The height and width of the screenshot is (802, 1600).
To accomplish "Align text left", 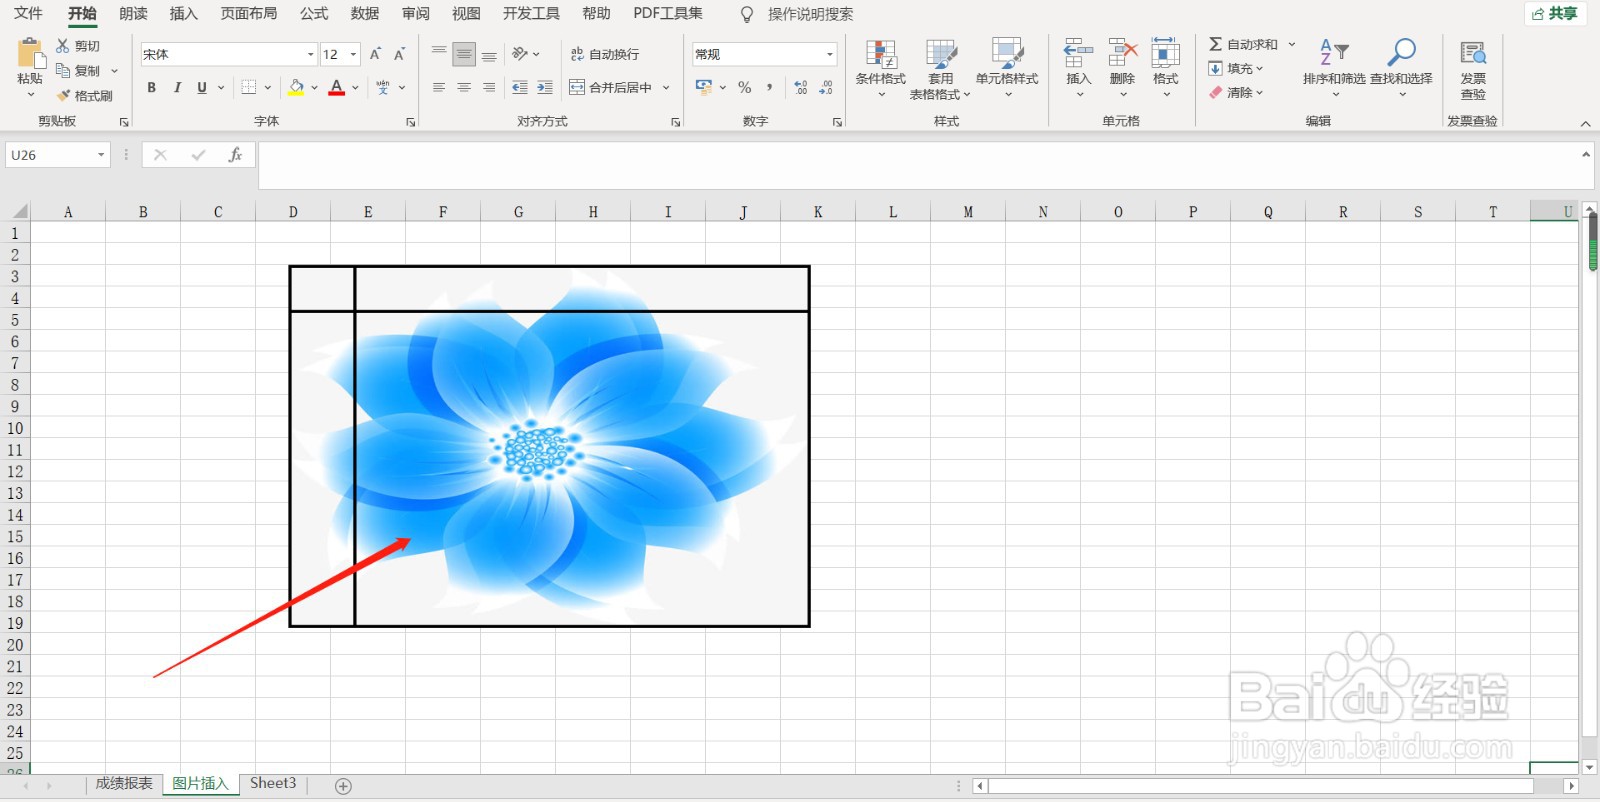I will click(x=439, y=88).
